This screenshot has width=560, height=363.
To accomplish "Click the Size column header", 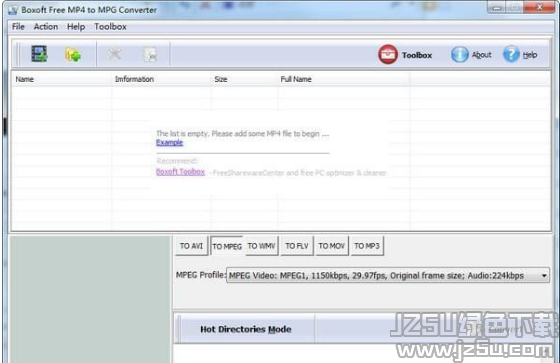I will [x=221, y=79].
